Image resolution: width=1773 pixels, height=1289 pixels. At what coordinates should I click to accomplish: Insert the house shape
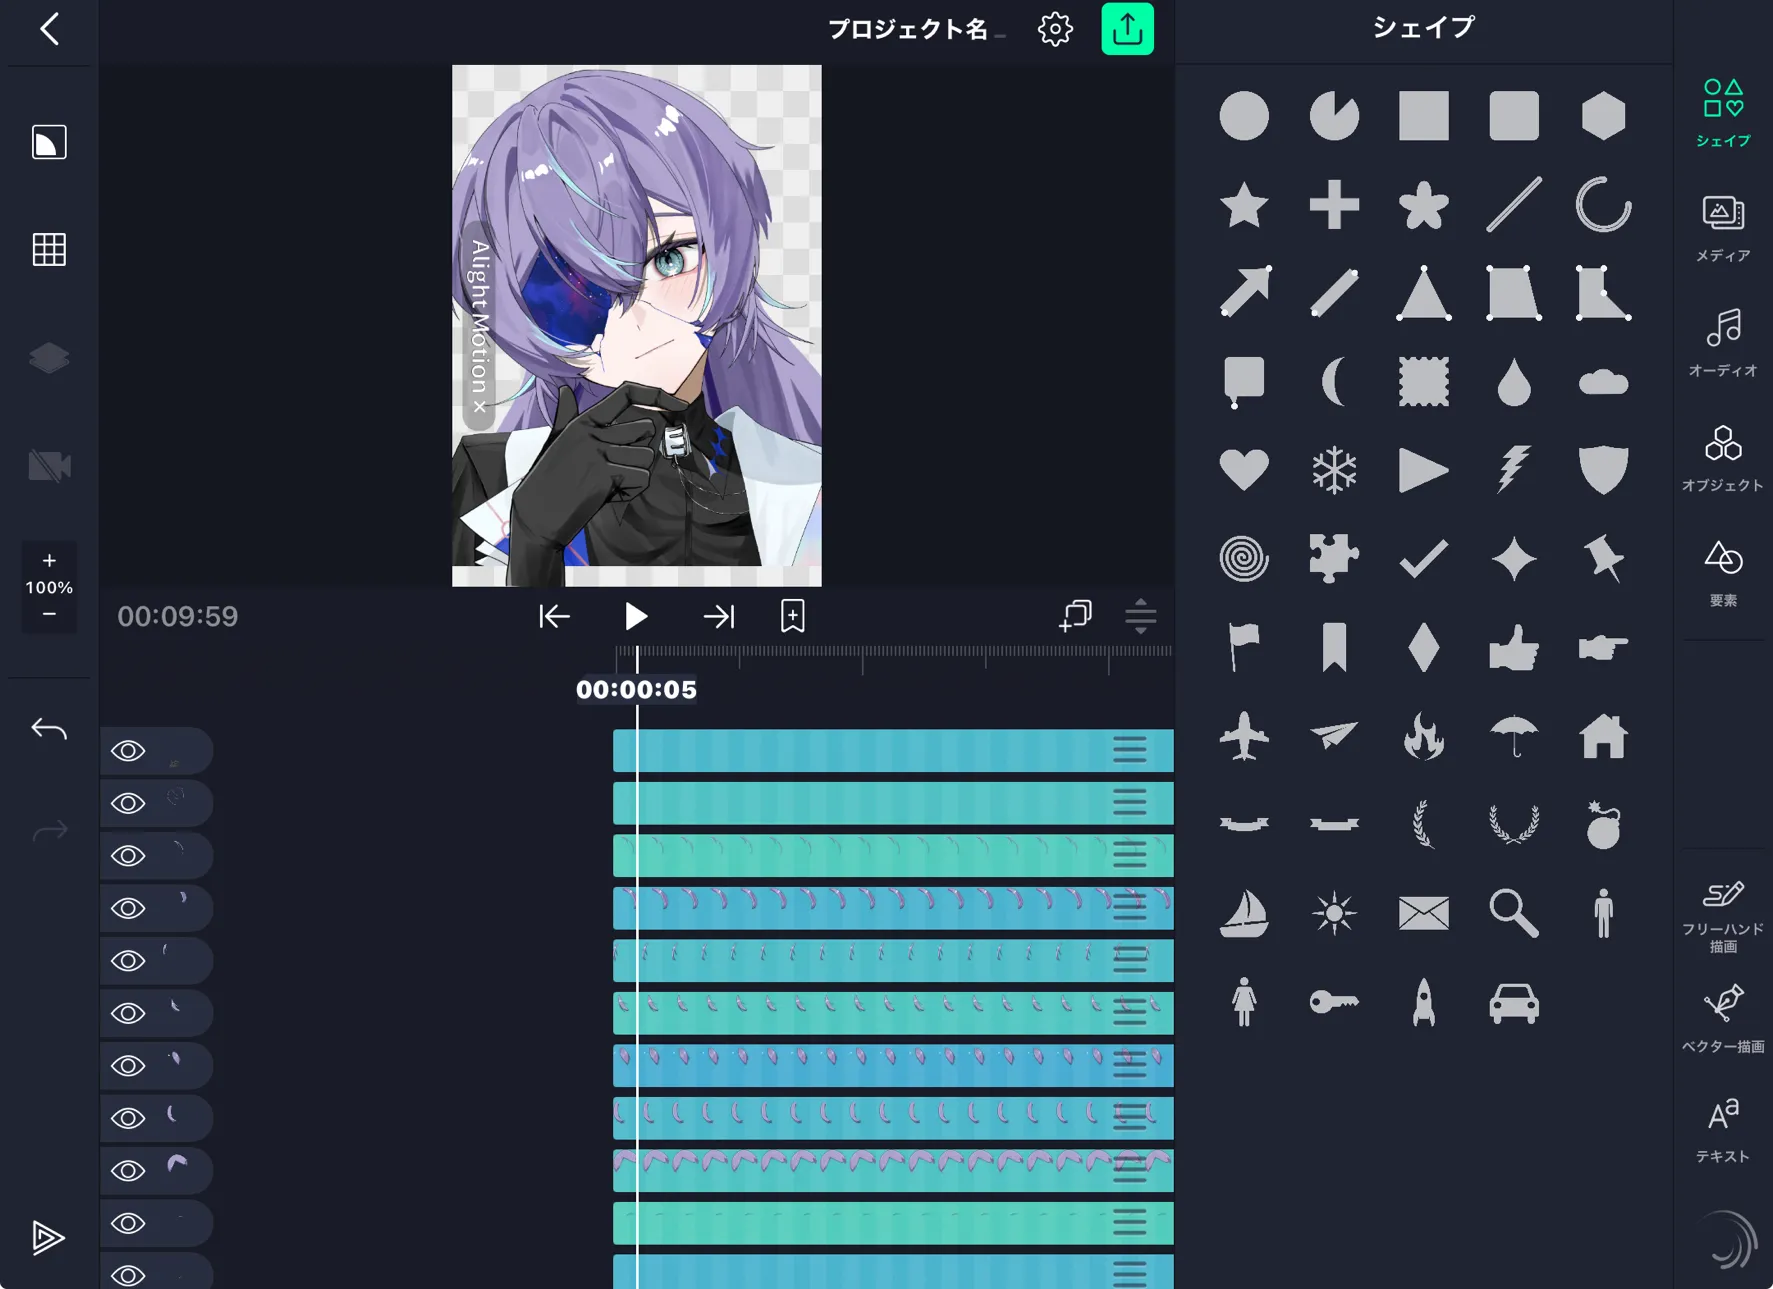[1604, 736]
